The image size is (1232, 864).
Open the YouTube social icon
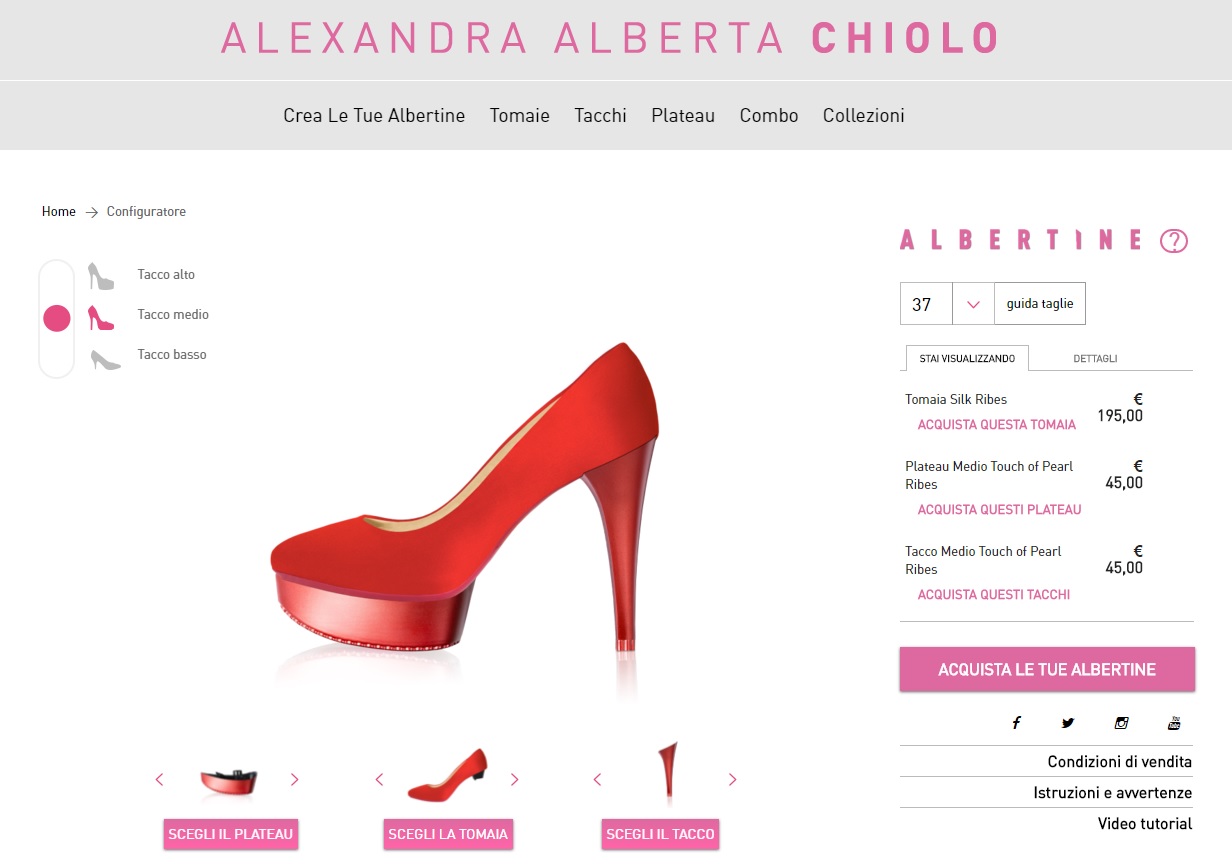point(1174,723)
